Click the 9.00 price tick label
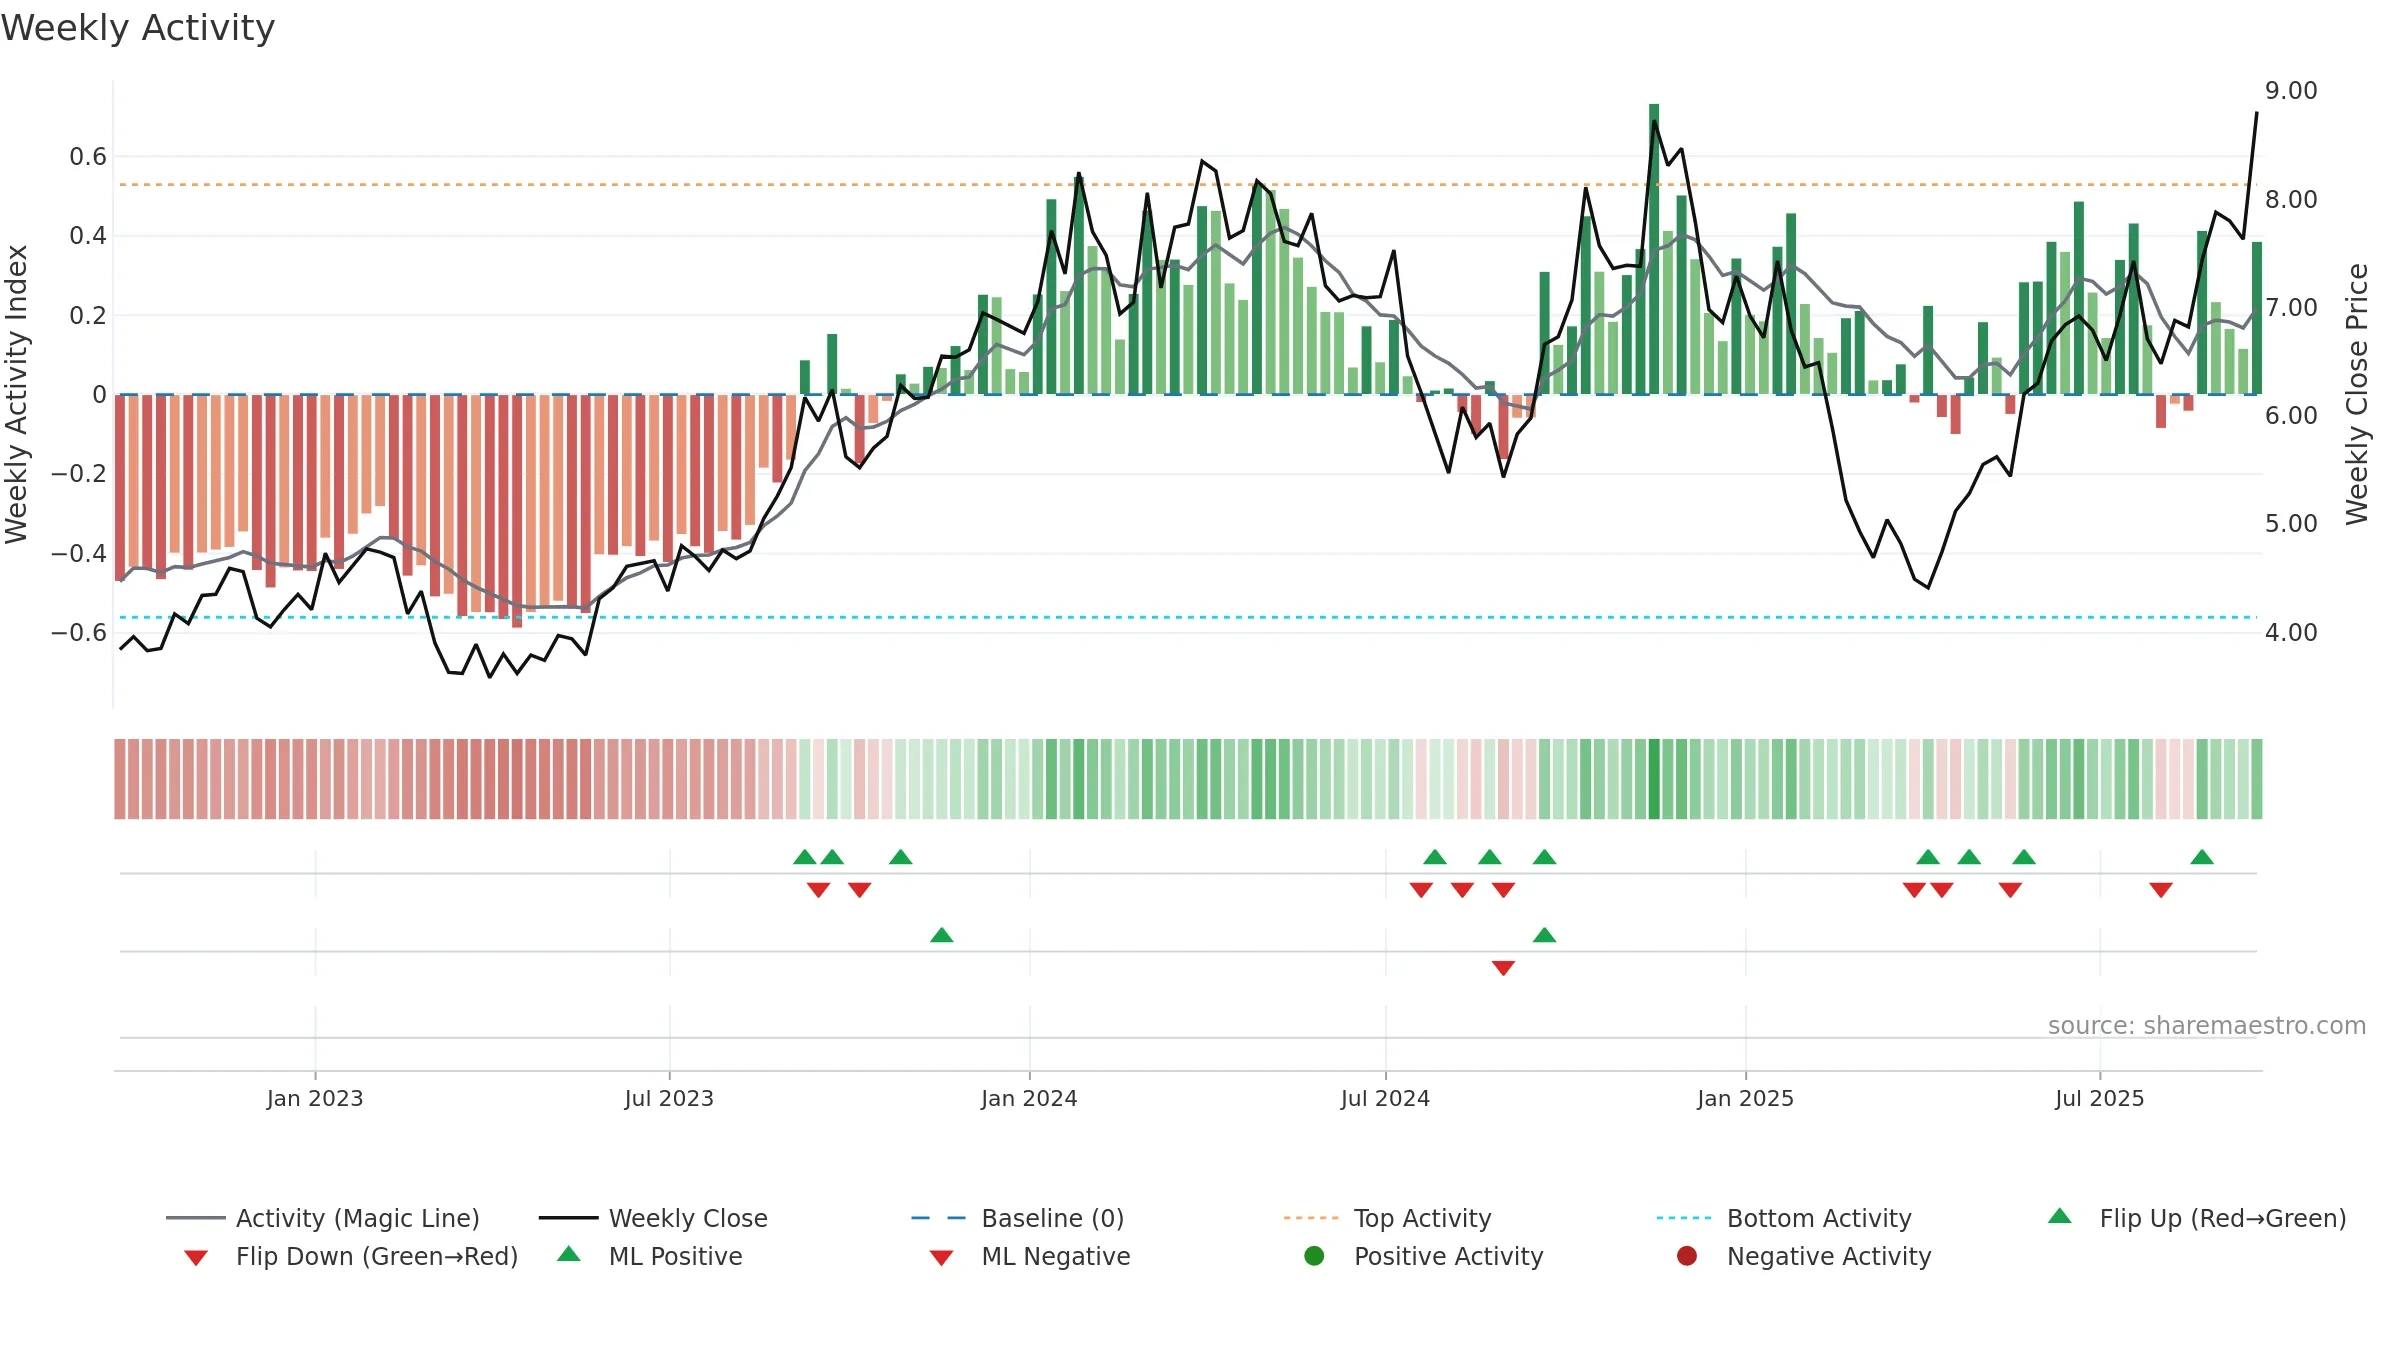Screen dimensions: 2400x1350 click(x=2291, y=91)
